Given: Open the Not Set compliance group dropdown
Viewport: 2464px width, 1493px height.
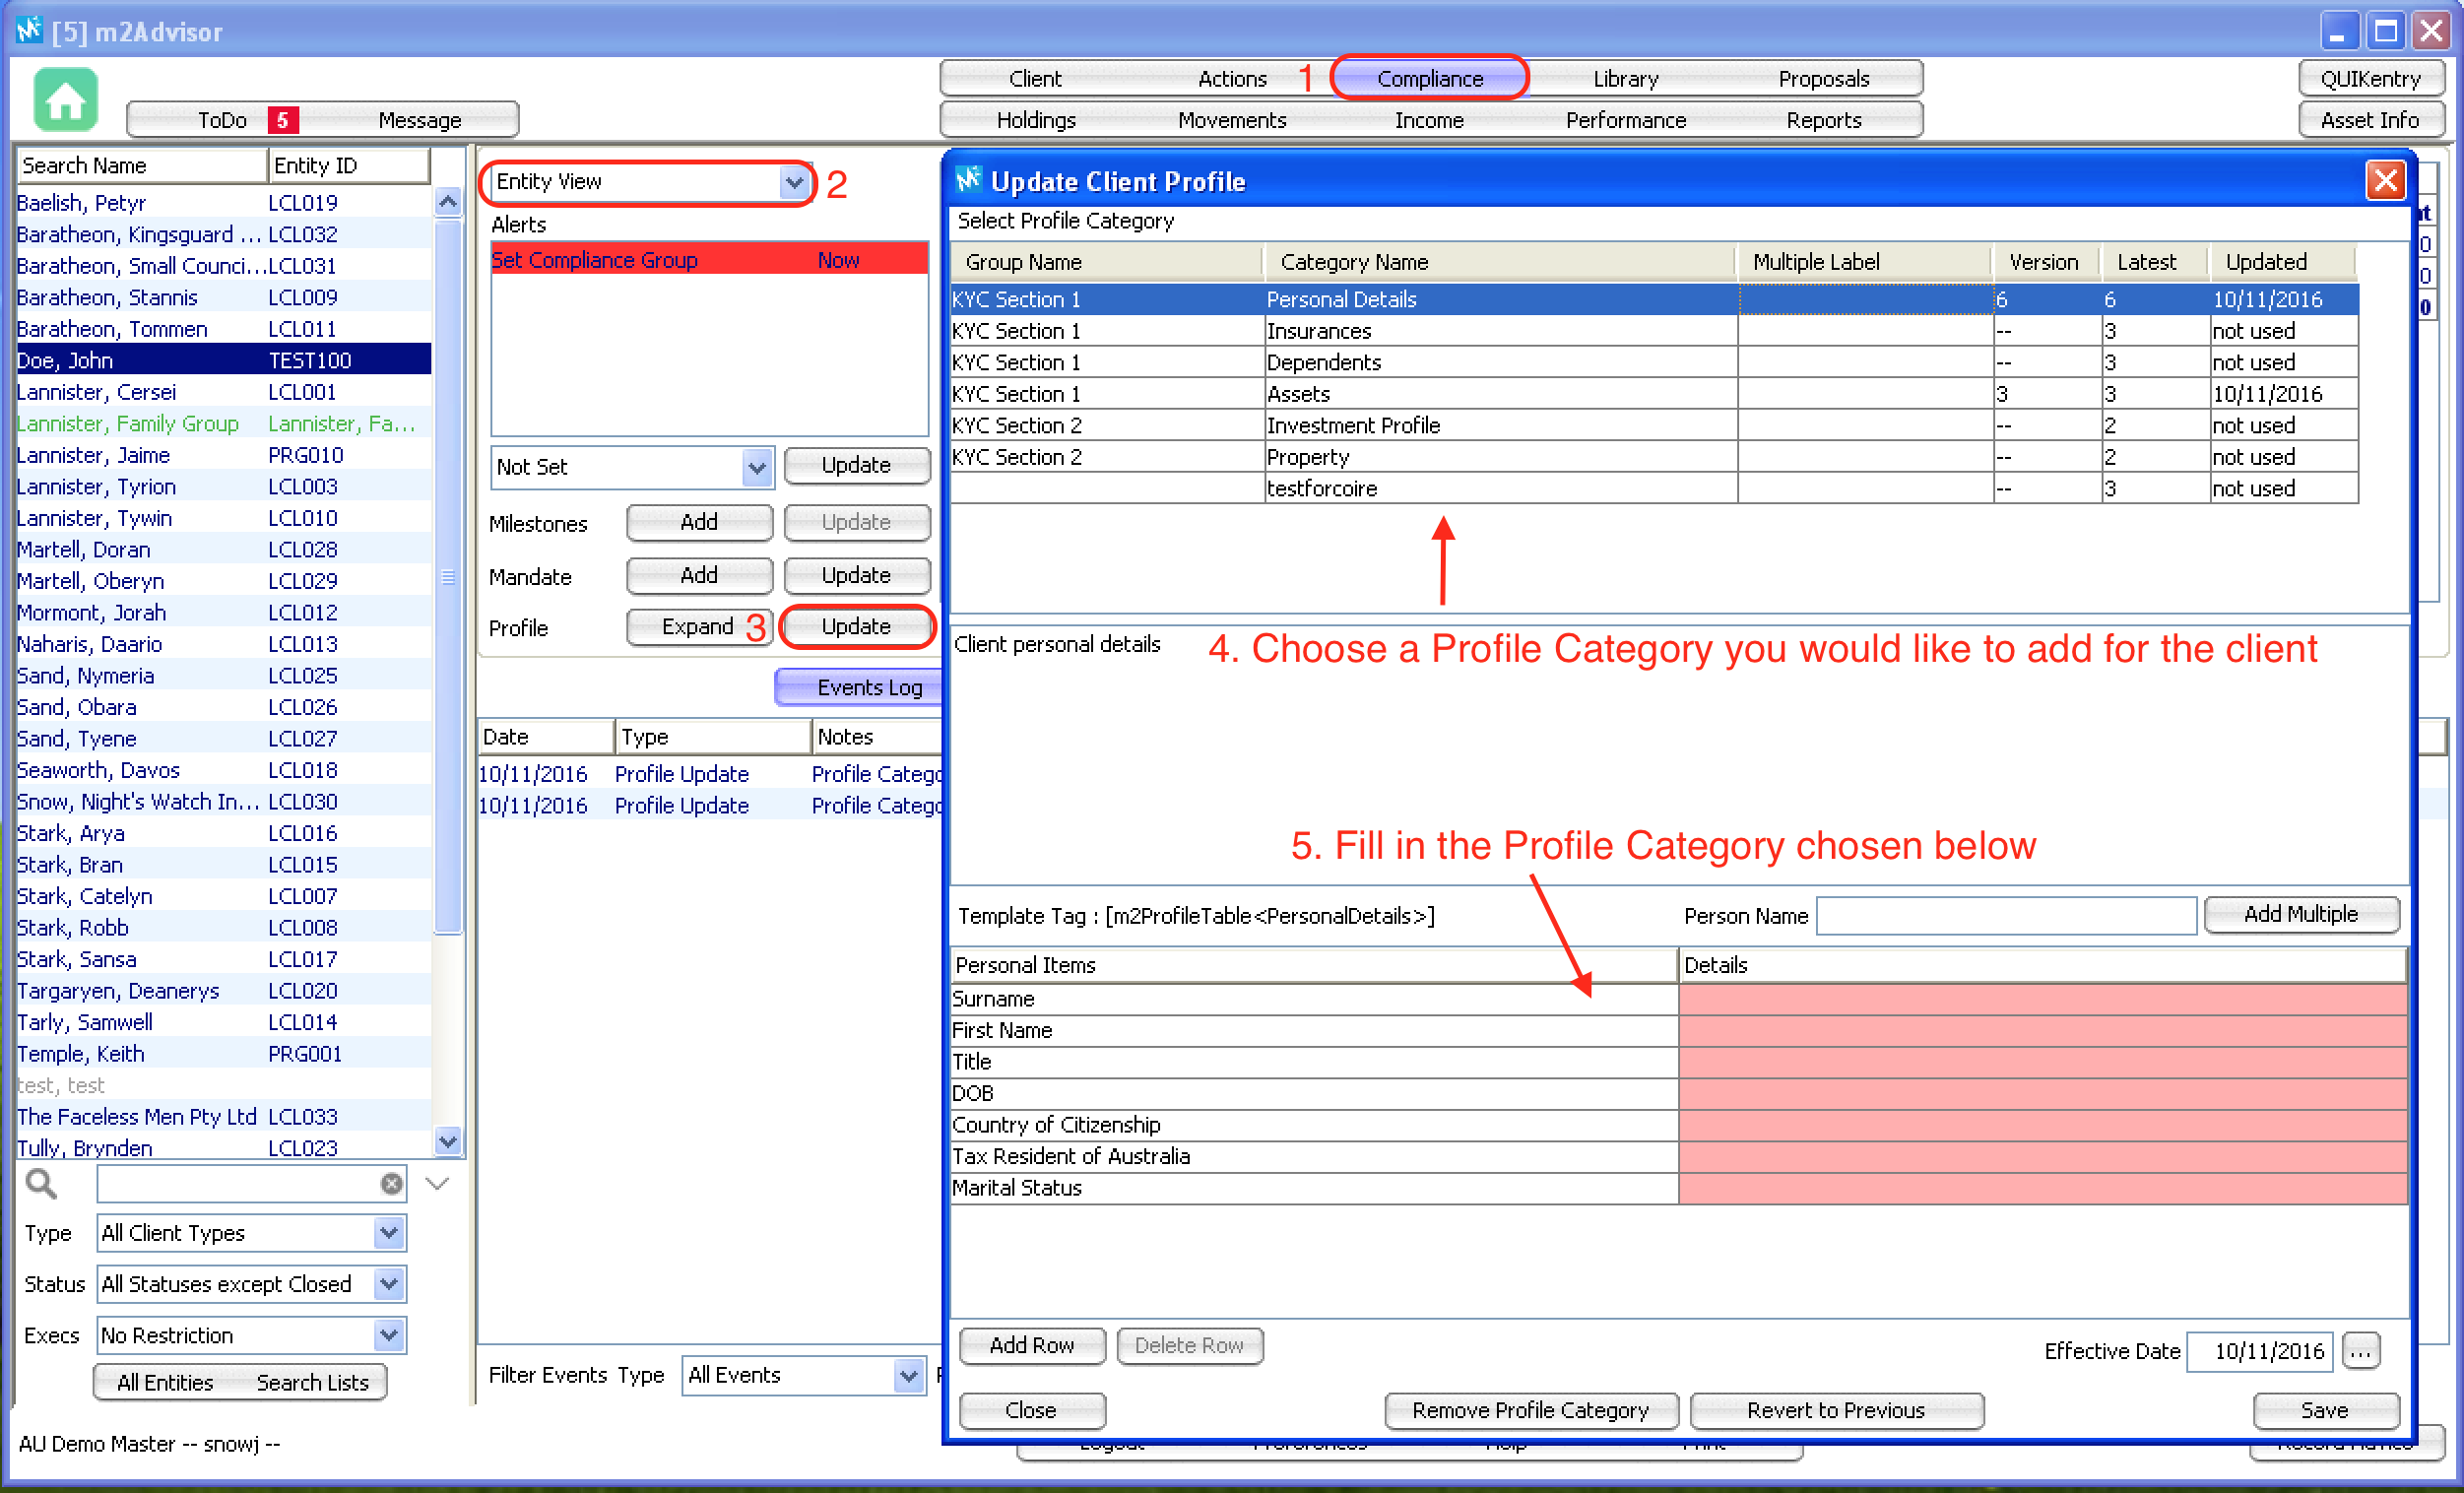Looking at the screenshot, I should (757, 467).
